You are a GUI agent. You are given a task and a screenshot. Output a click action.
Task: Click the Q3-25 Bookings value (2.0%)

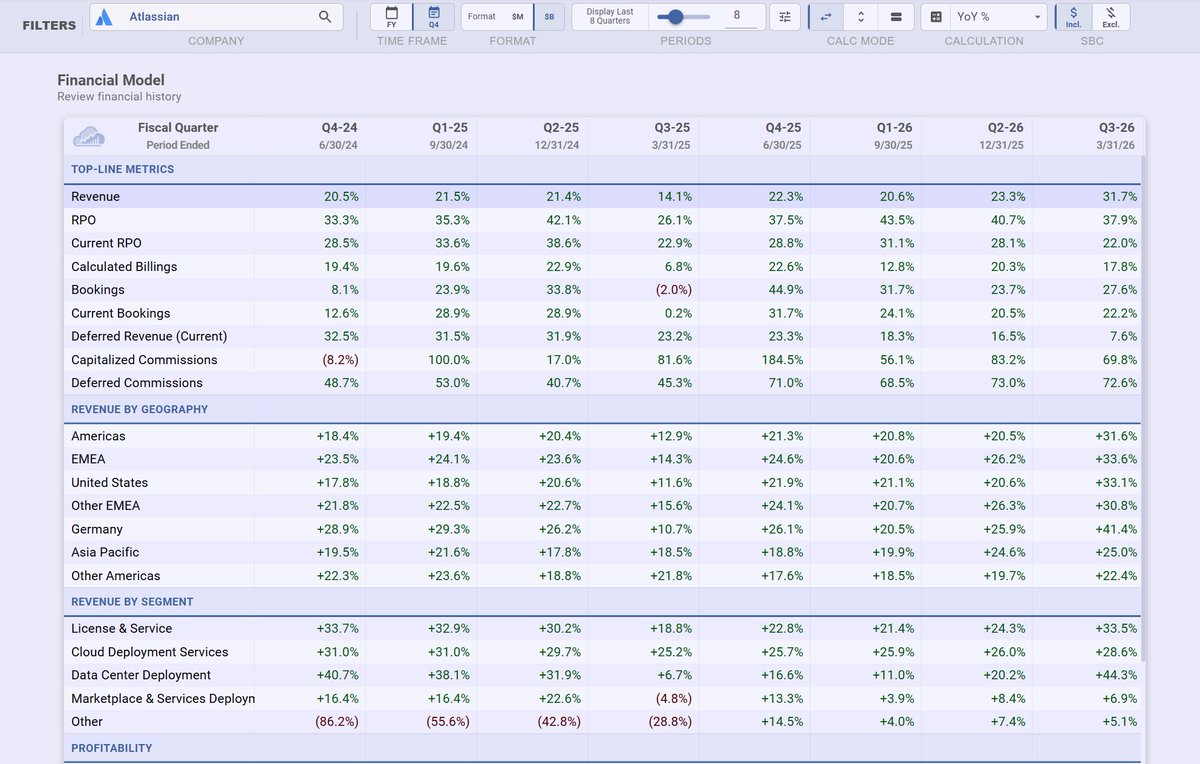click(673, 290)
